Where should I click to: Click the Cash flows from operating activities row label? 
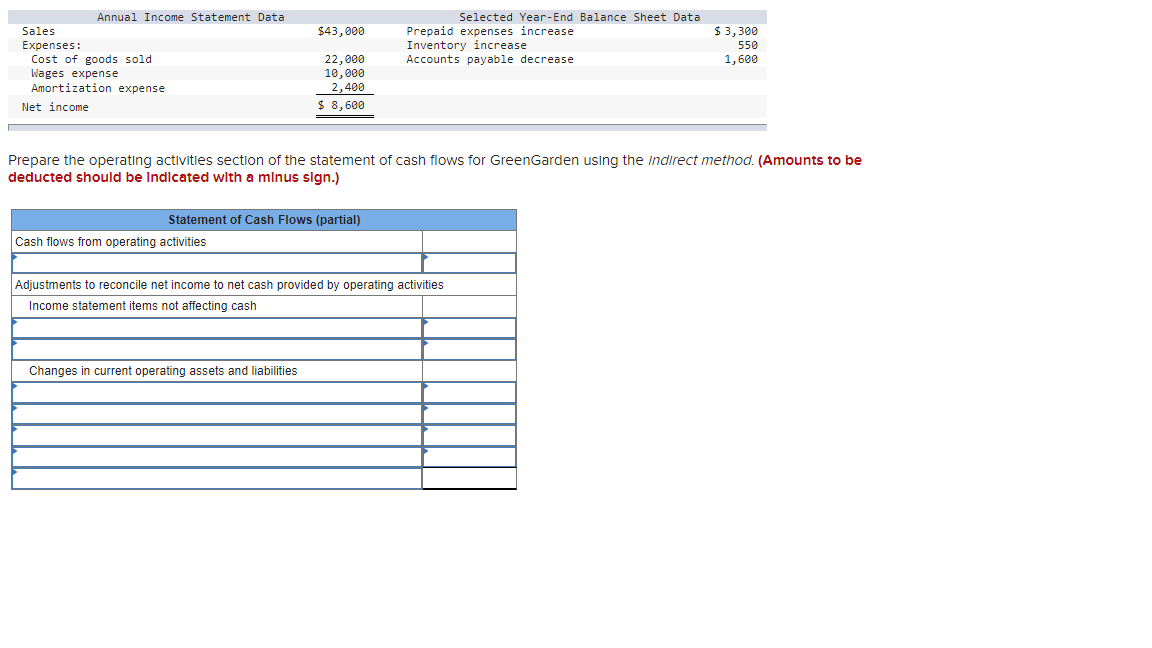(x=110, y=241)
